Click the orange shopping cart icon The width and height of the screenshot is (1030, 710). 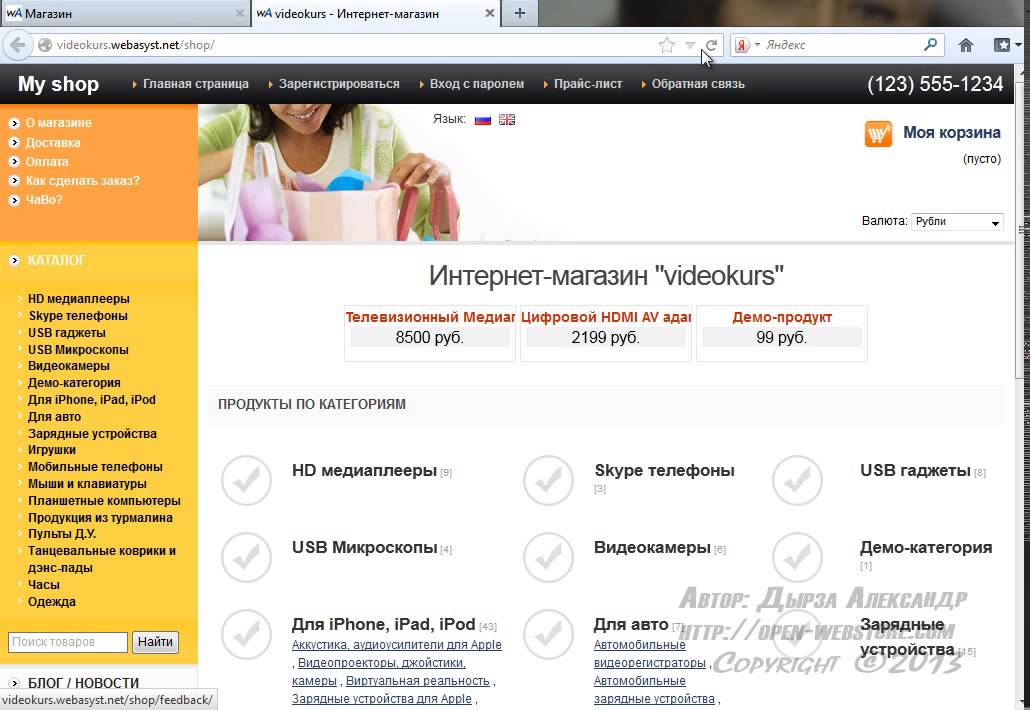878,134
